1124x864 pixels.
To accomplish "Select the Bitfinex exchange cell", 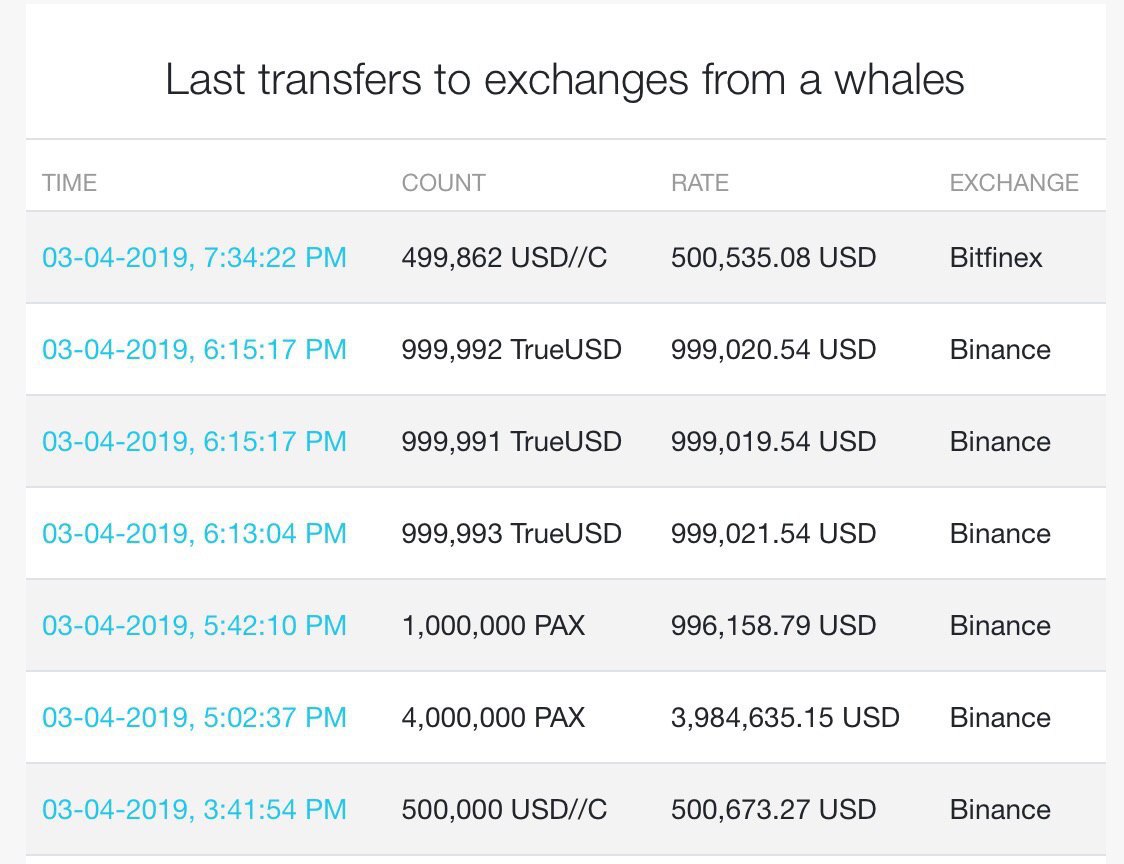I will click(996, 257).
